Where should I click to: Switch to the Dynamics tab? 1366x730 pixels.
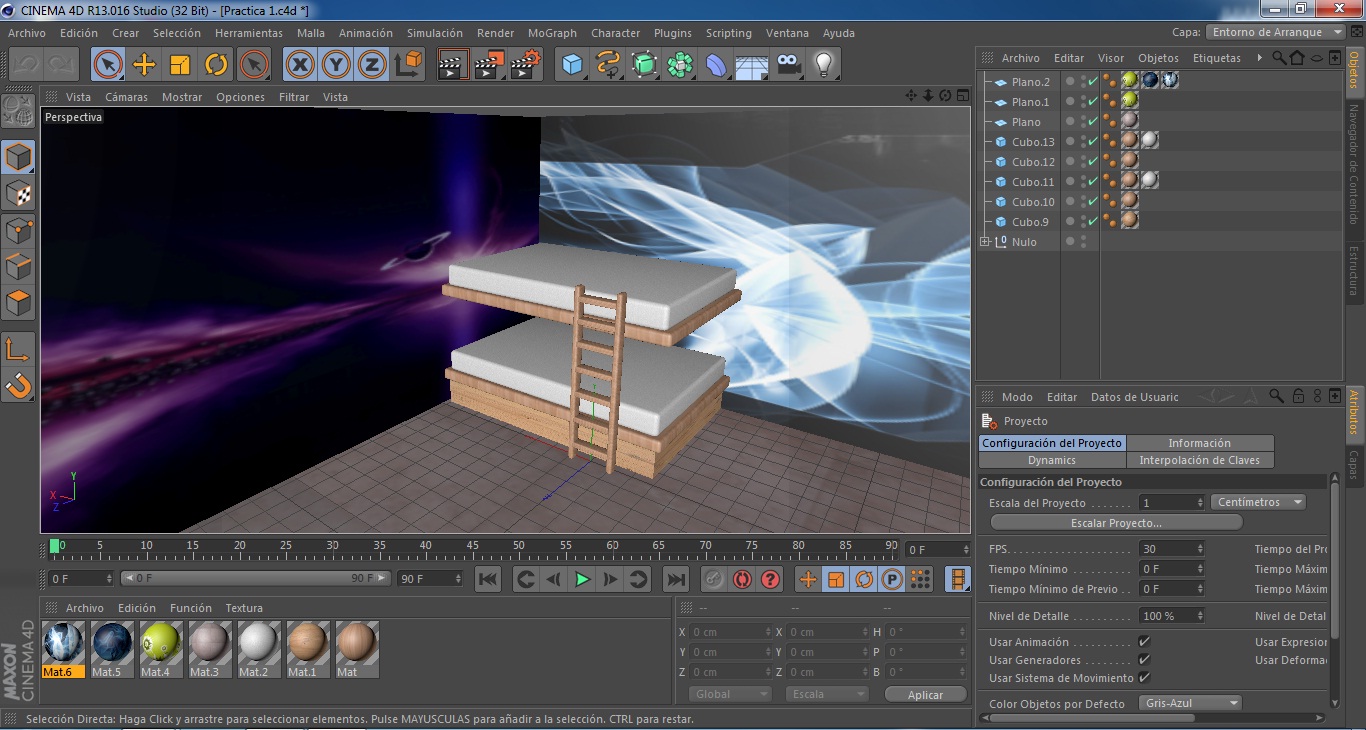tap(1052, 460)
